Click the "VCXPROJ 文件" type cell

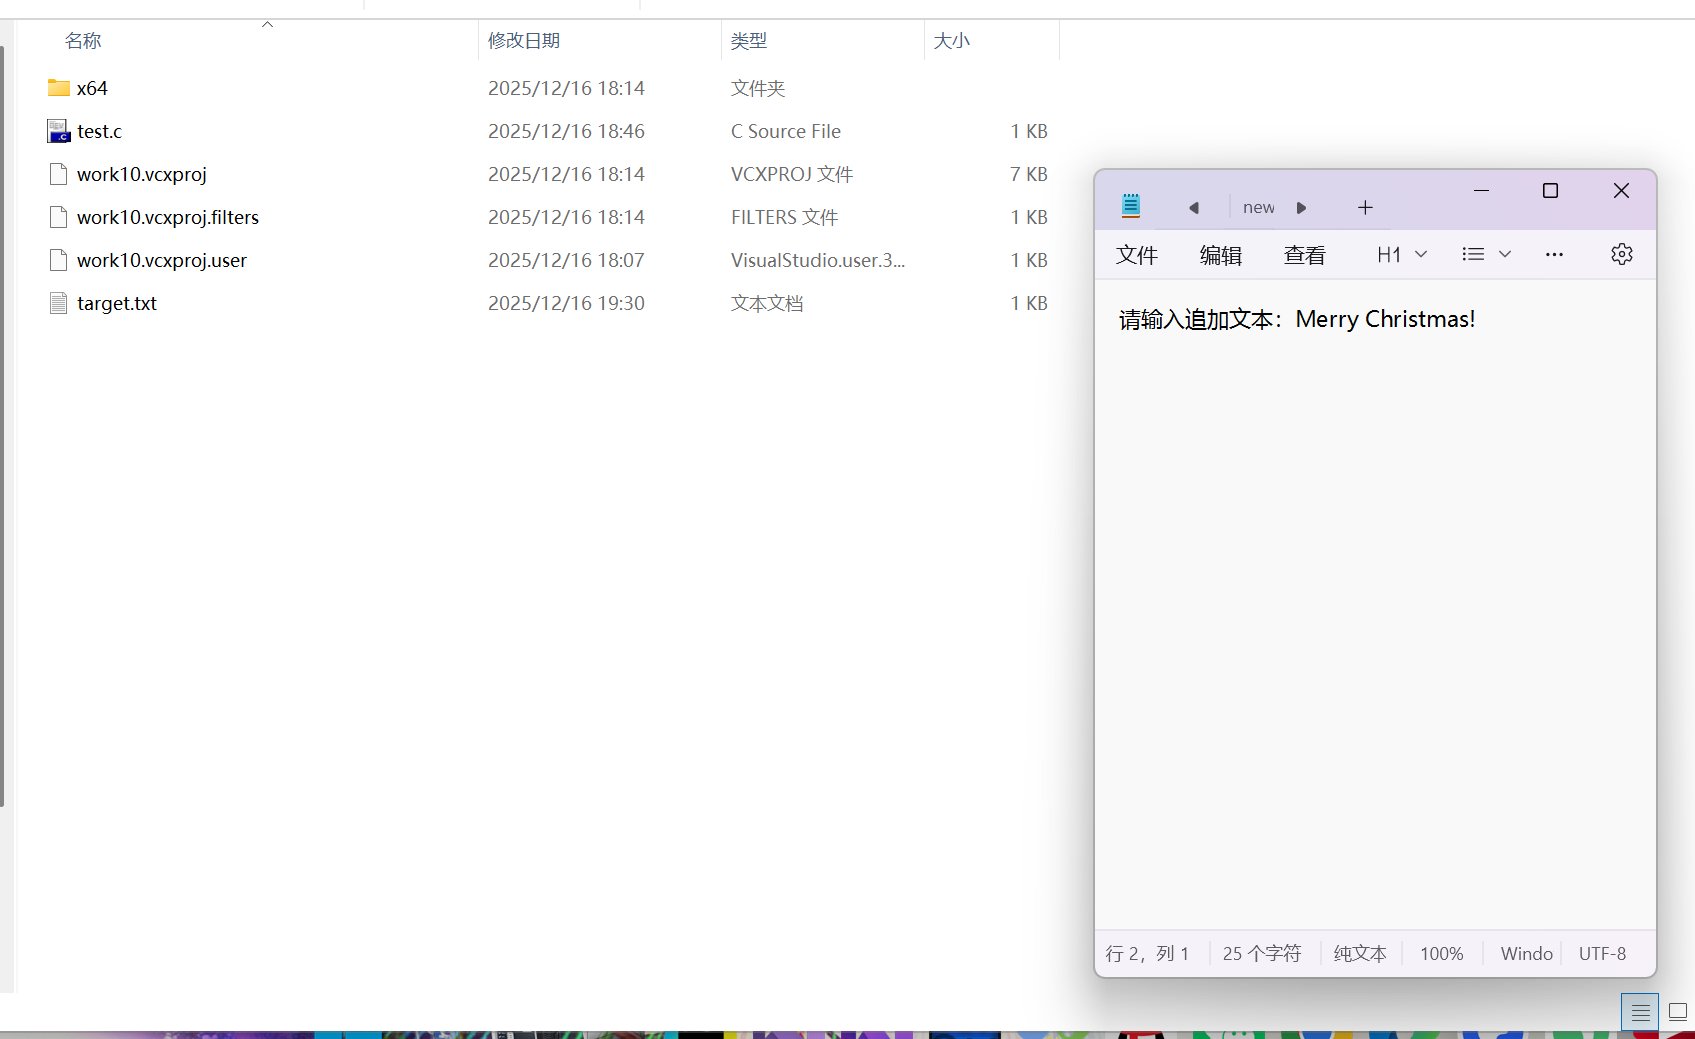click(792, 174)
